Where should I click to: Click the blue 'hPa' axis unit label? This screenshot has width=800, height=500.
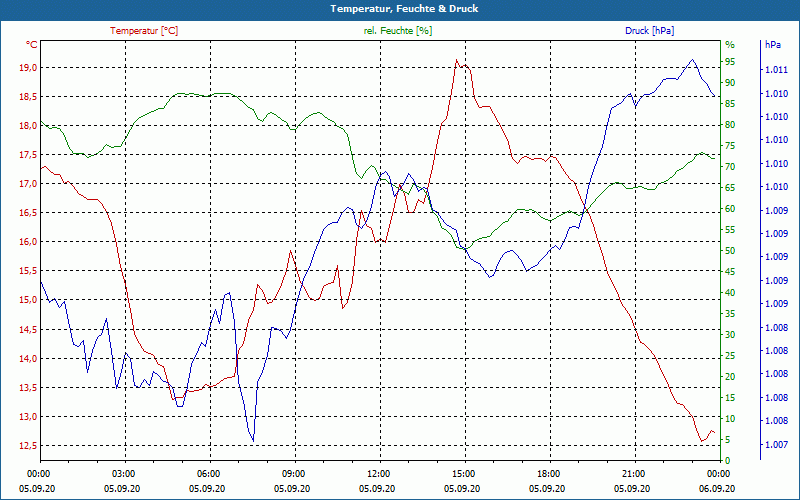coord(772,45)
